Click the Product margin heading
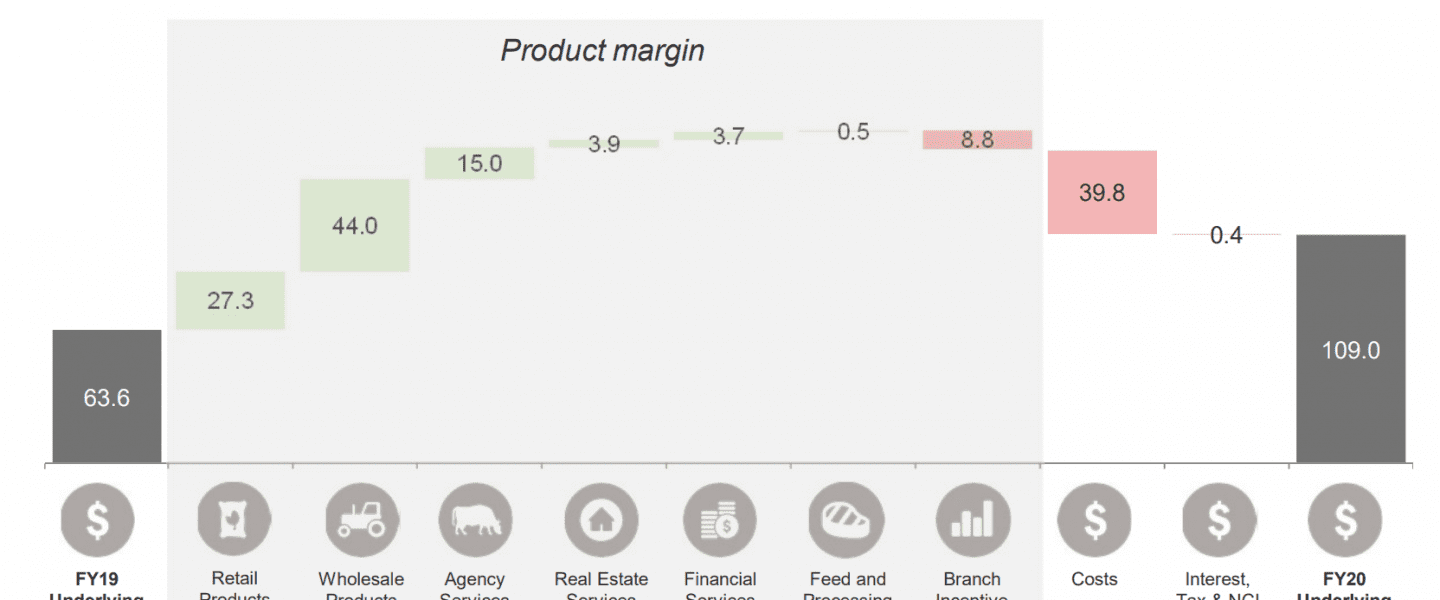 (602, 50)
